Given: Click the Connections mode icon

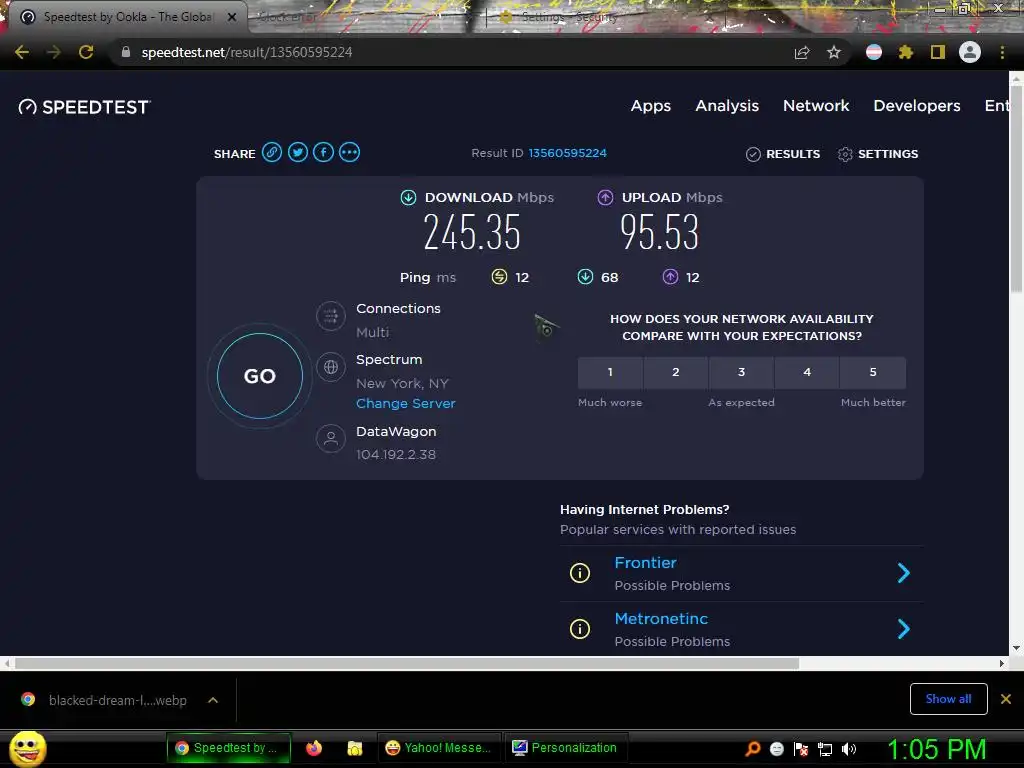Looking at the screenshot, I should tap(331, 316).
